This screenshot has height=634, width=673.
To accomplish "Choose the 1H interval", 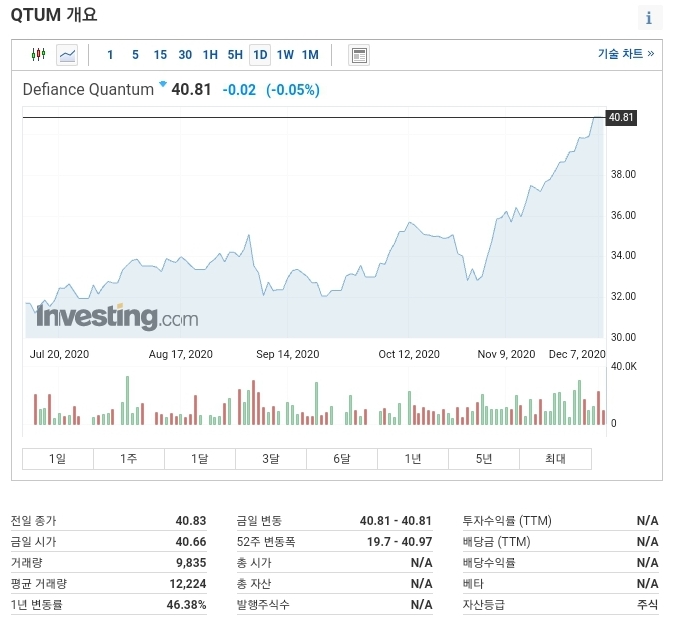I will (x=210, y=55).
